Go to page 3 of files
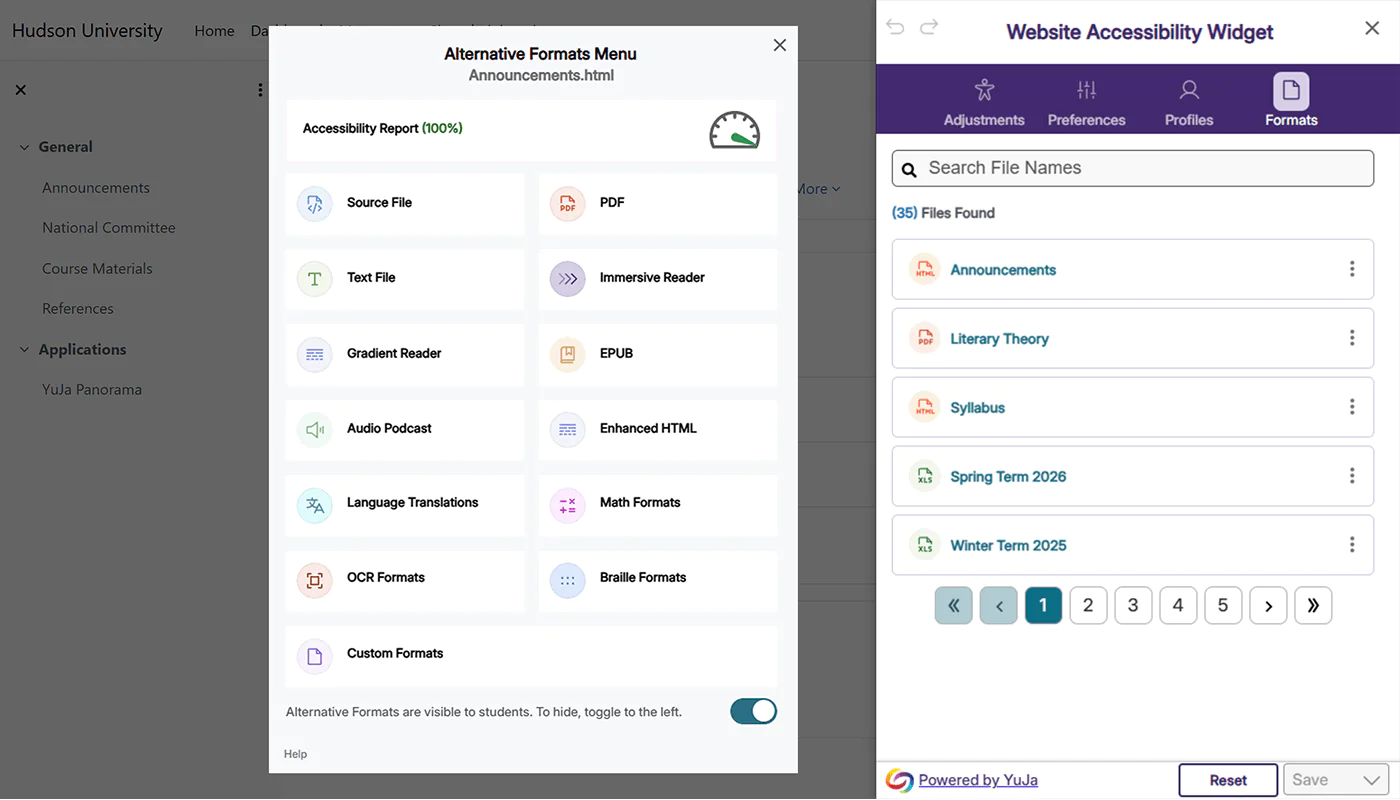 coord(1133,605)
